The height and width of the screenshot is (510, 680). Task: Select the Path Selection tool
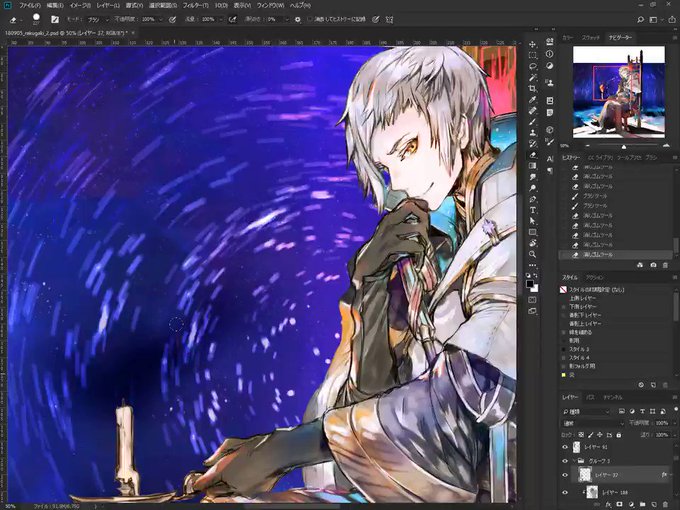pos(533,221)
